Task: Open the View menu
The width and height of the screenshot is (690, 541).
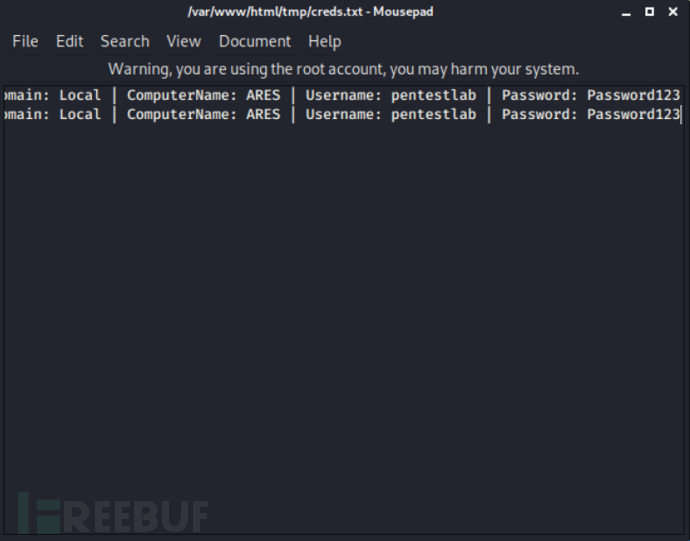Action: coord(184,41)
